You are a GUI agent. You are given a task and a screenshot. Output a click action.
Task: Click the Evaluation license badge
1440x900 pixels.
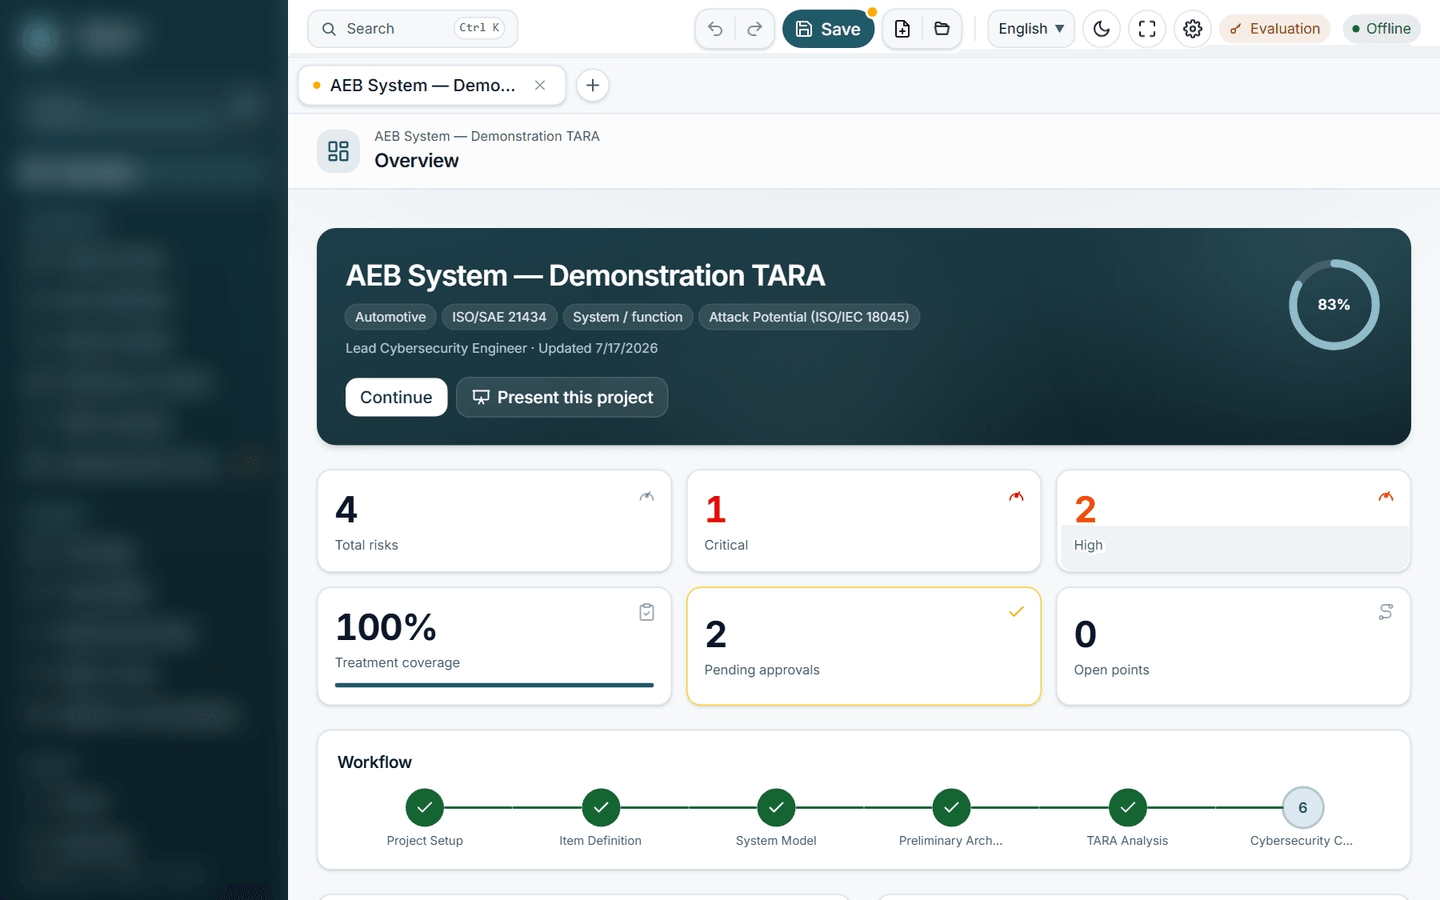click(1275, 29)
